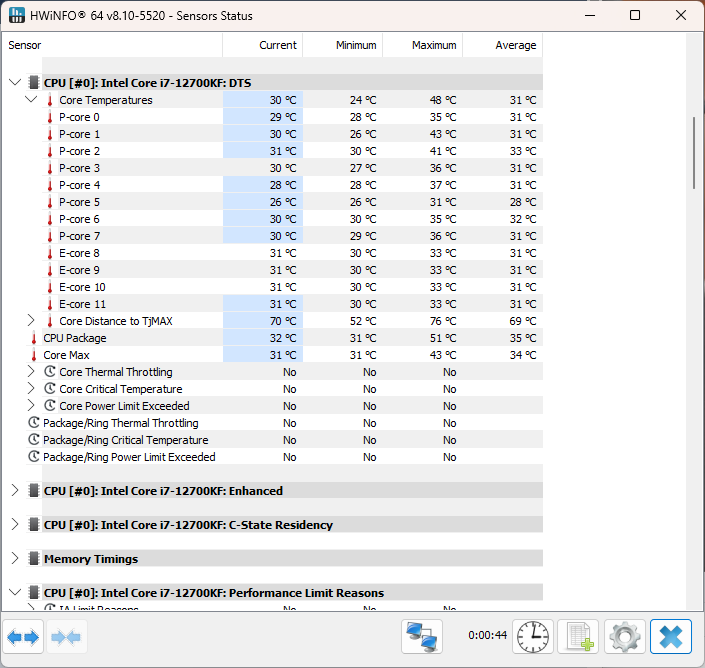The width and height of the screenshot is (705, 668).
Task: Expand Core Distance to TjMAX
Action: click(31, 321)
